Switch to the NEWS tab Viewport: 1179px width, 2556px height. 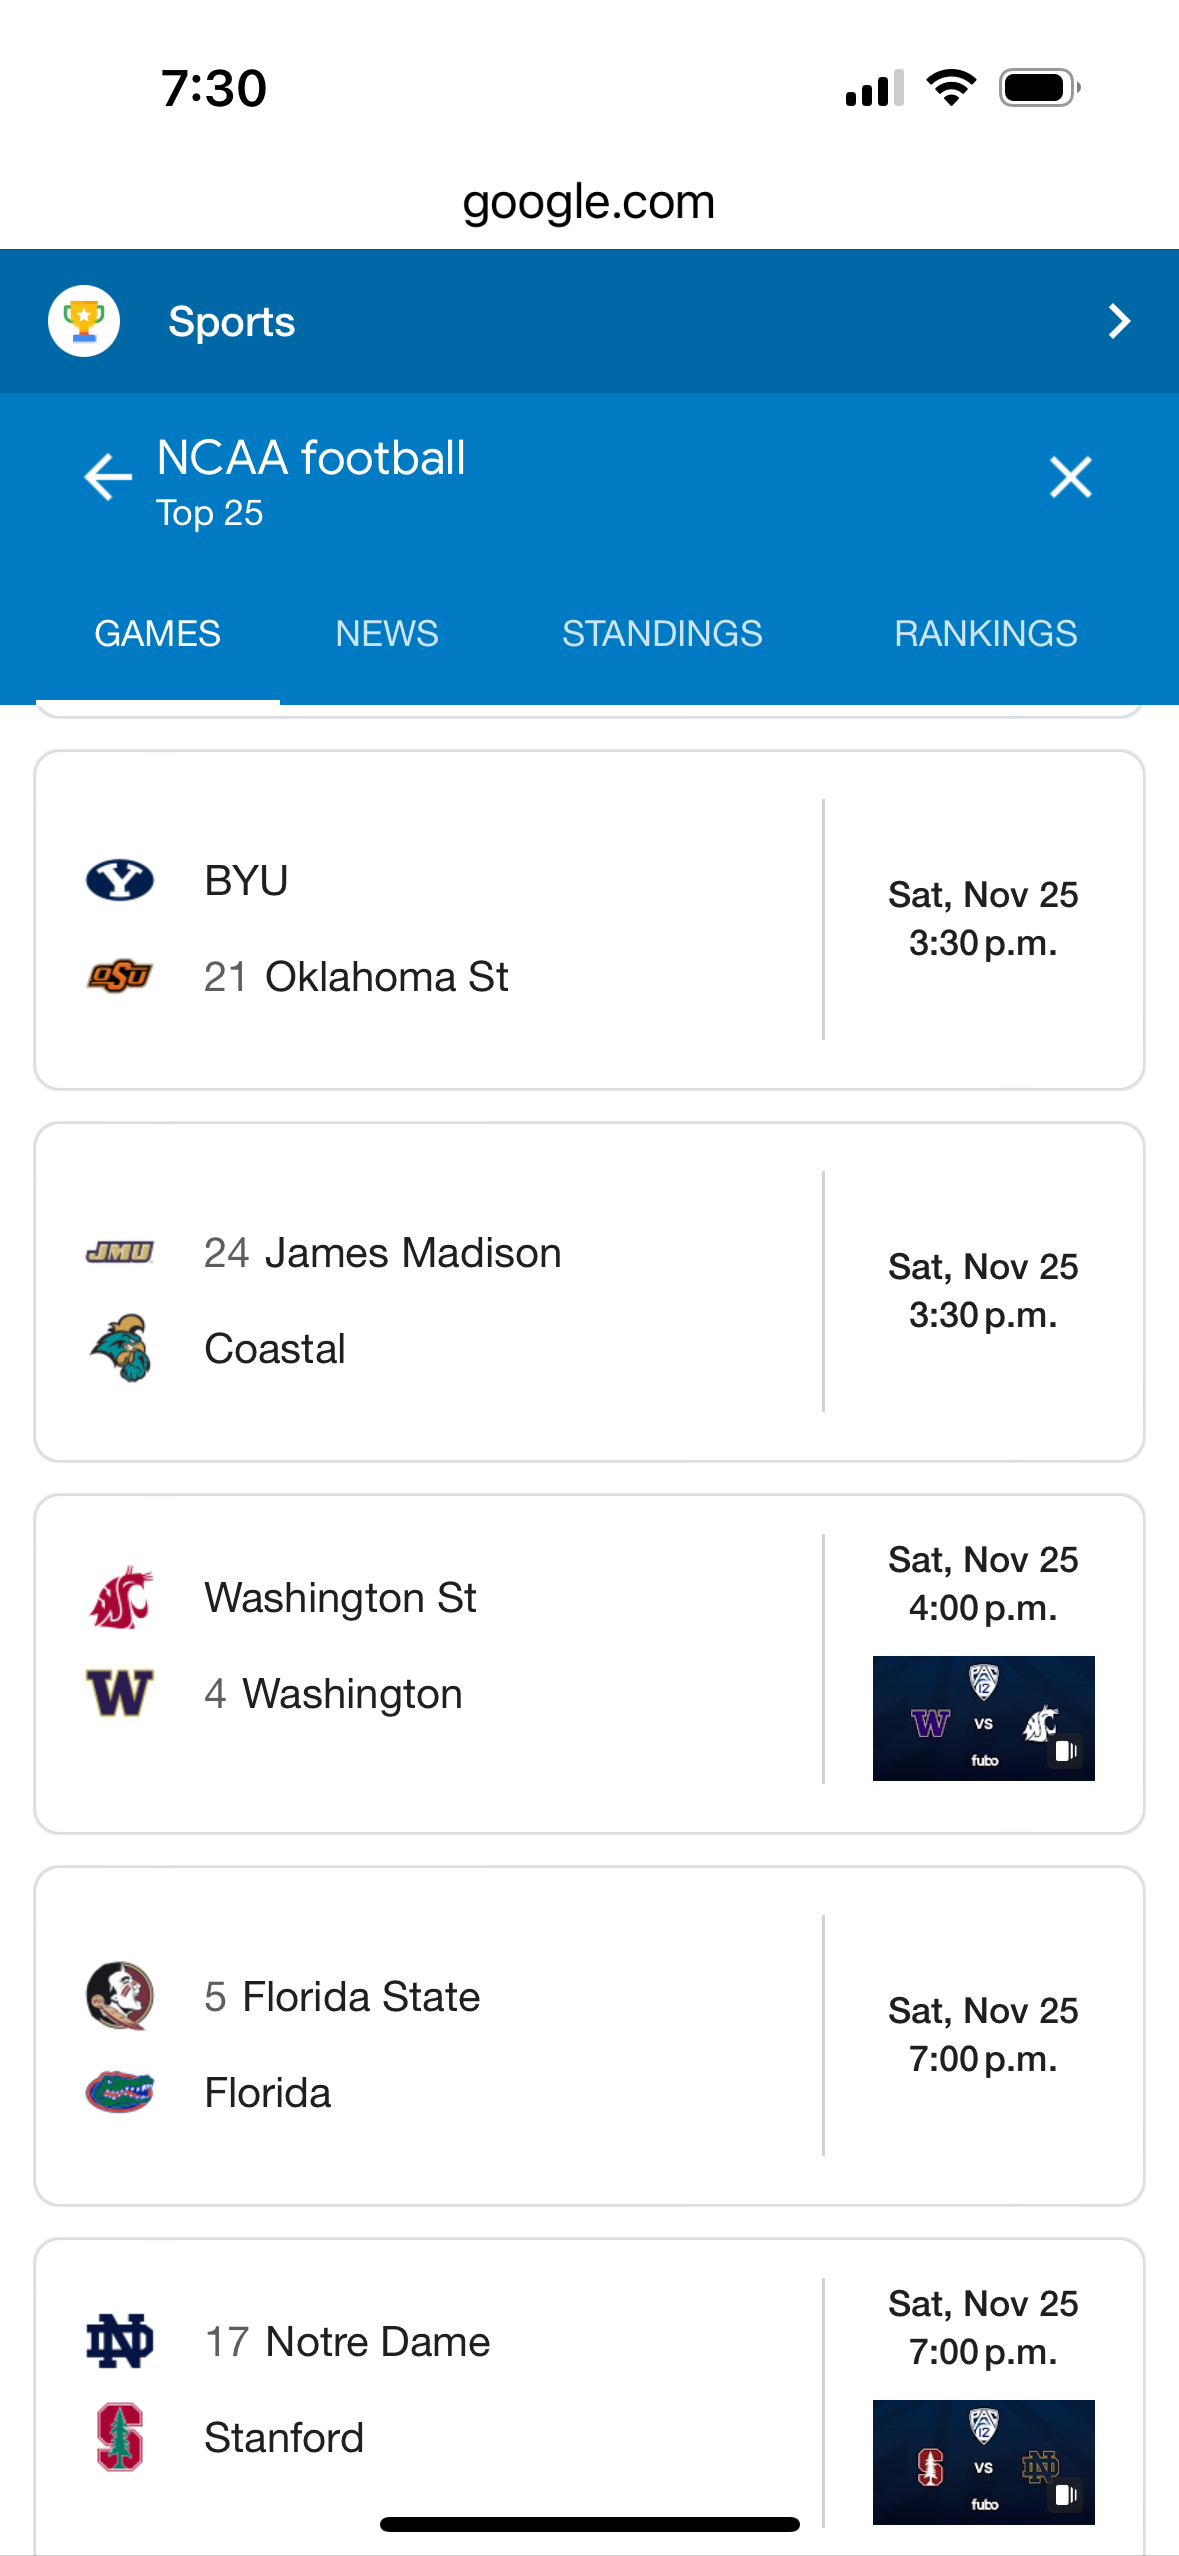point(386,634)
